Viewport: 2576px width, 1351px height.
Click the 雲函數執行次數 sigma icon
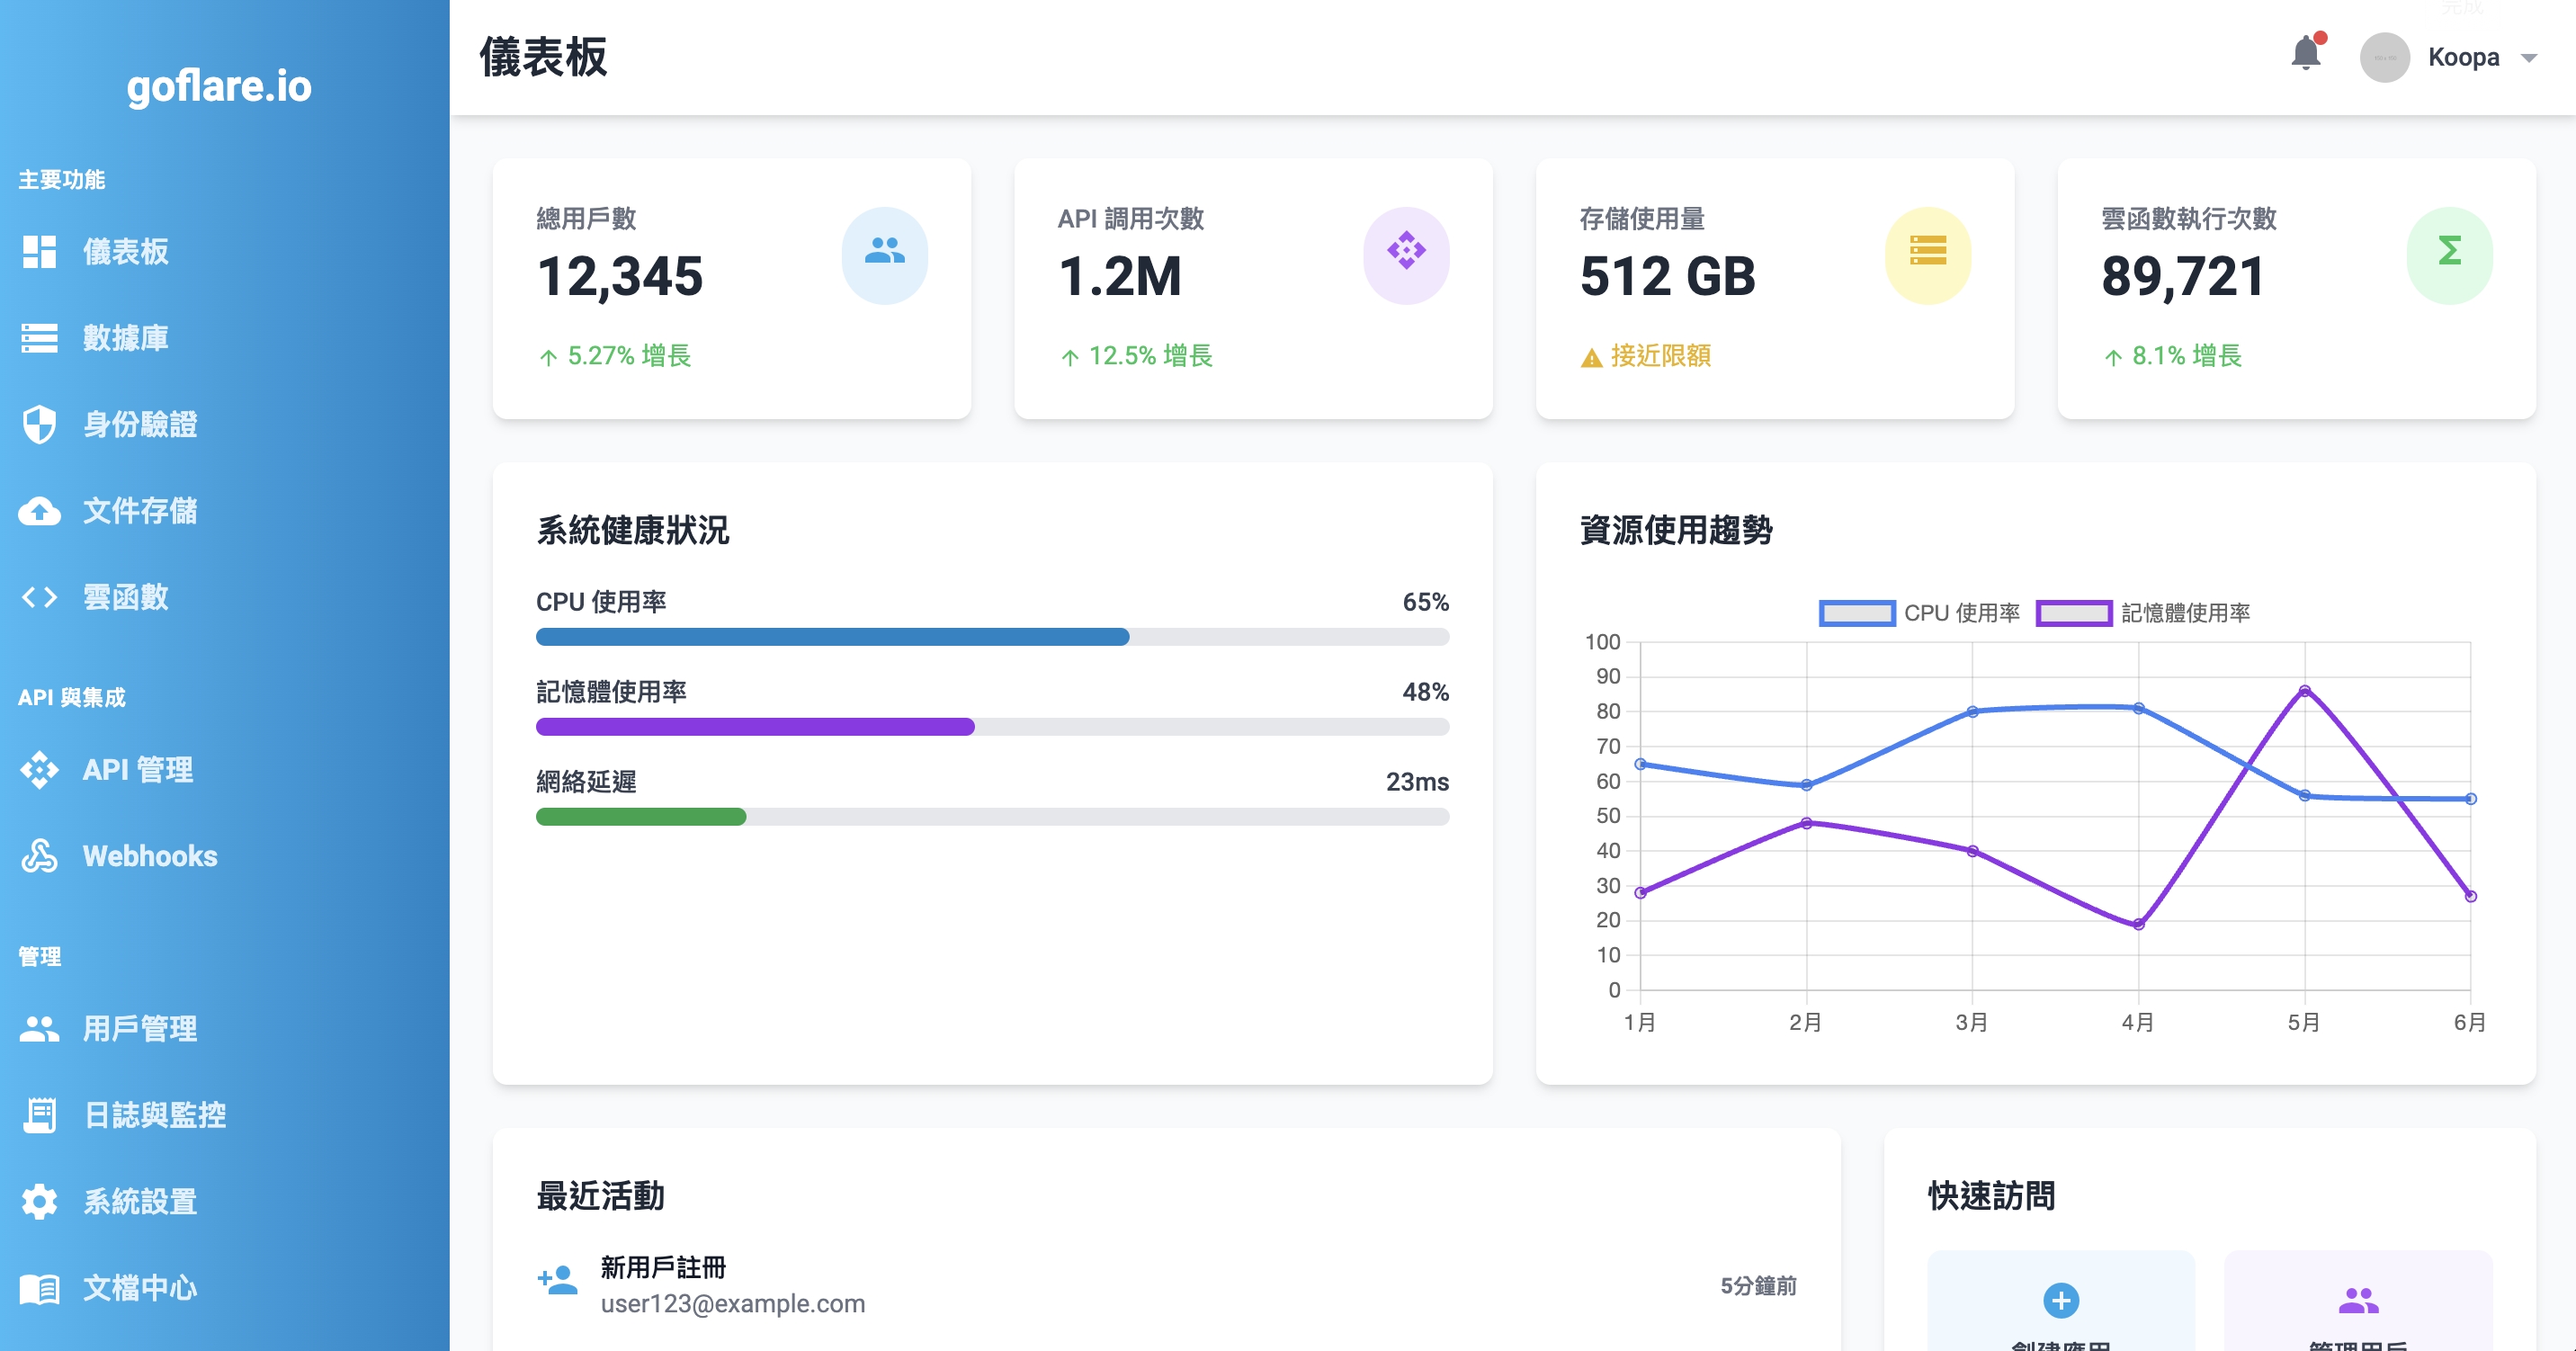(x=2449, y=252)
